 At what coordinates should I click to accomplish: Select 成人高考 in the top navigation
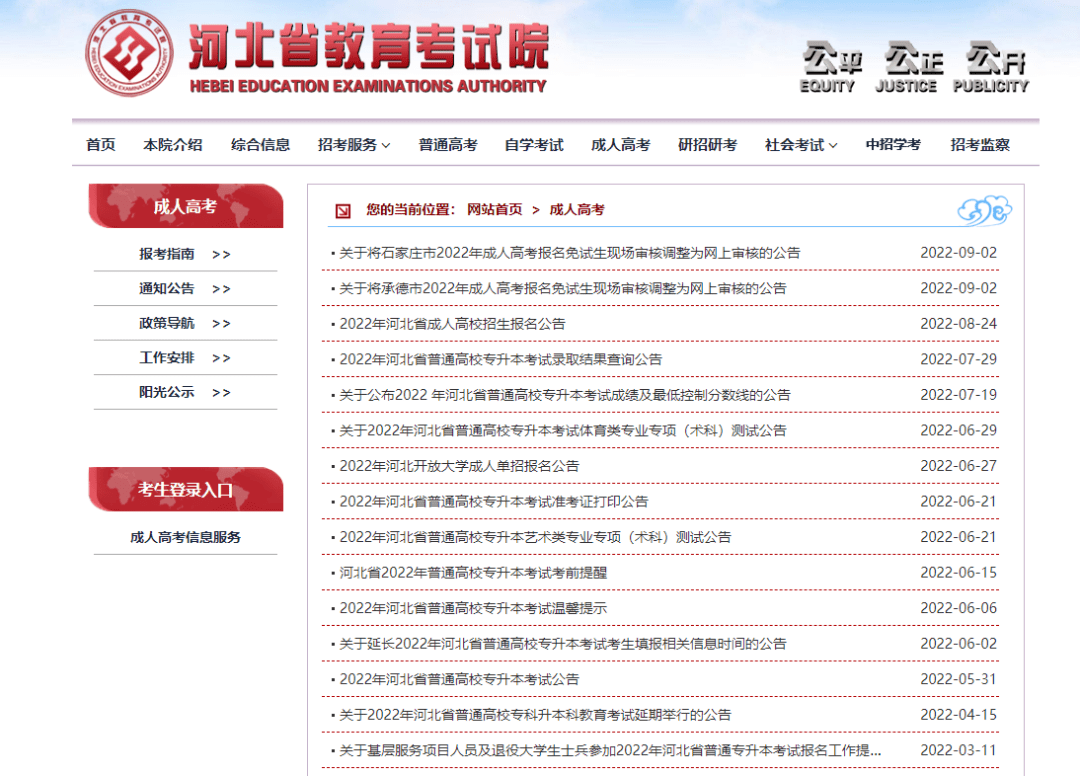click(x=621, y=145)
